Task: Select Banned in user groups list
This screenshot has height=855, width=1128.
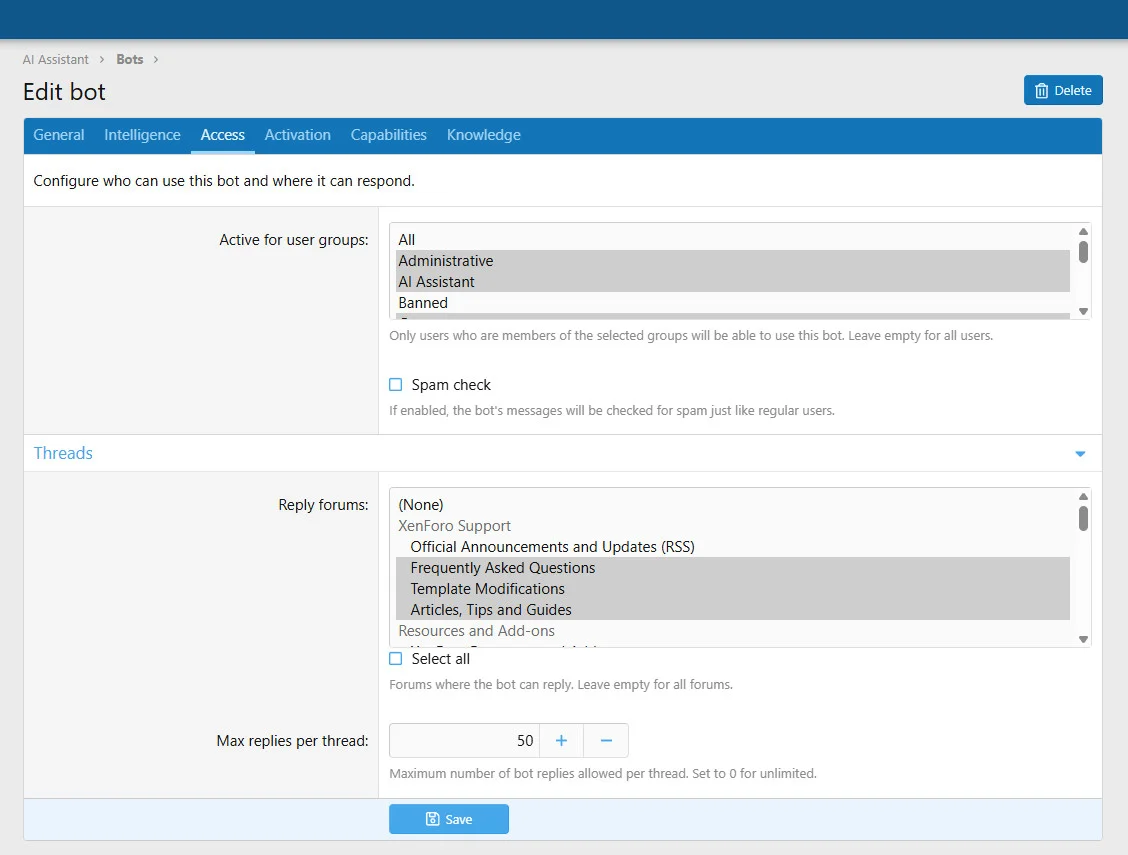Action: tap(423, 303)
